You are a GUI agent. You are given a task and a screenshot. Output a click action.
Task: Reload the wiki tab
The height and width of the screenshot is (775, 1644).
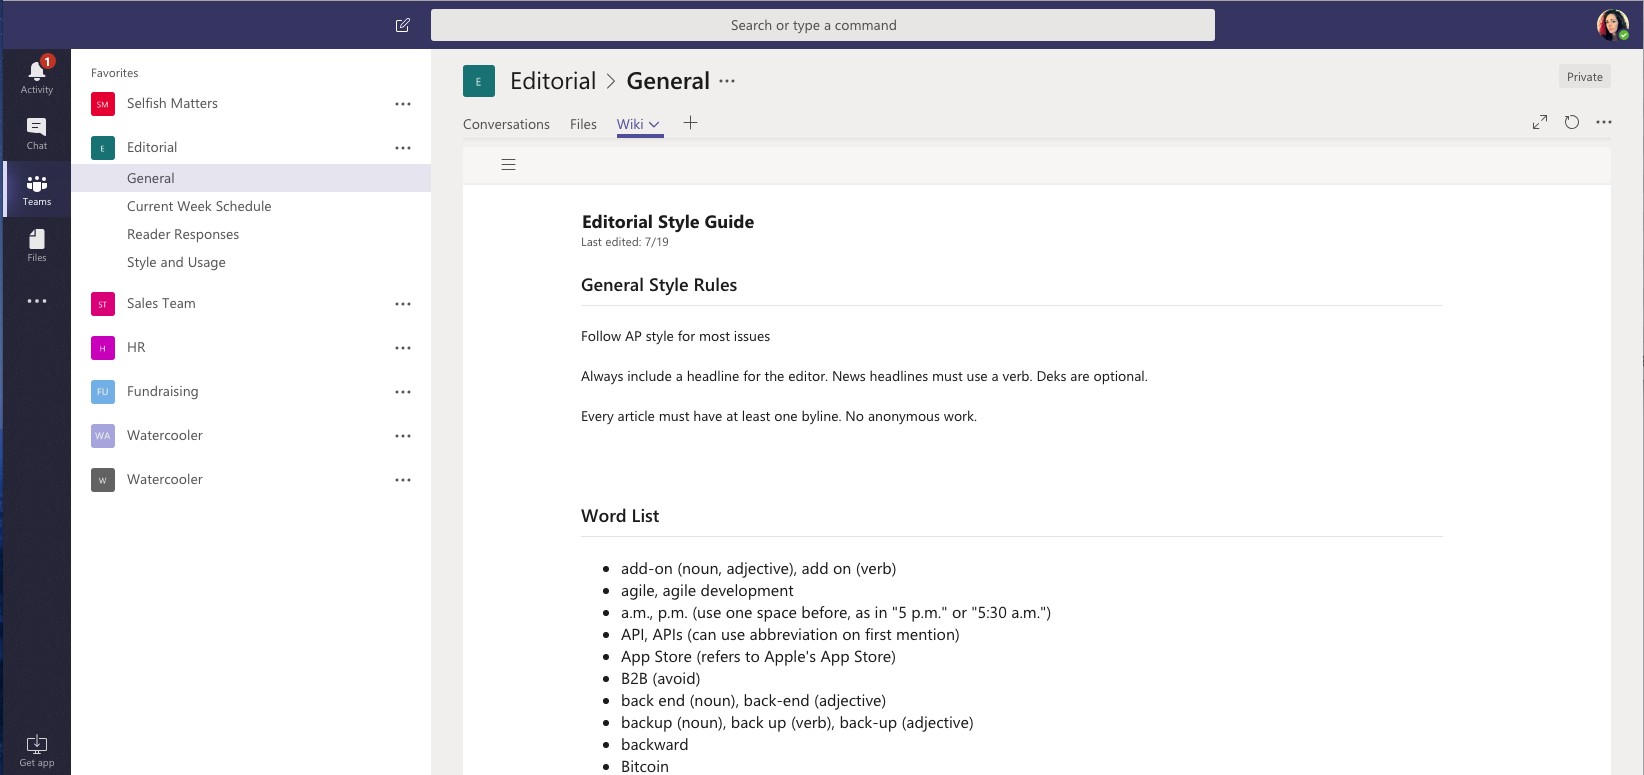click(x=1572, y=122)
